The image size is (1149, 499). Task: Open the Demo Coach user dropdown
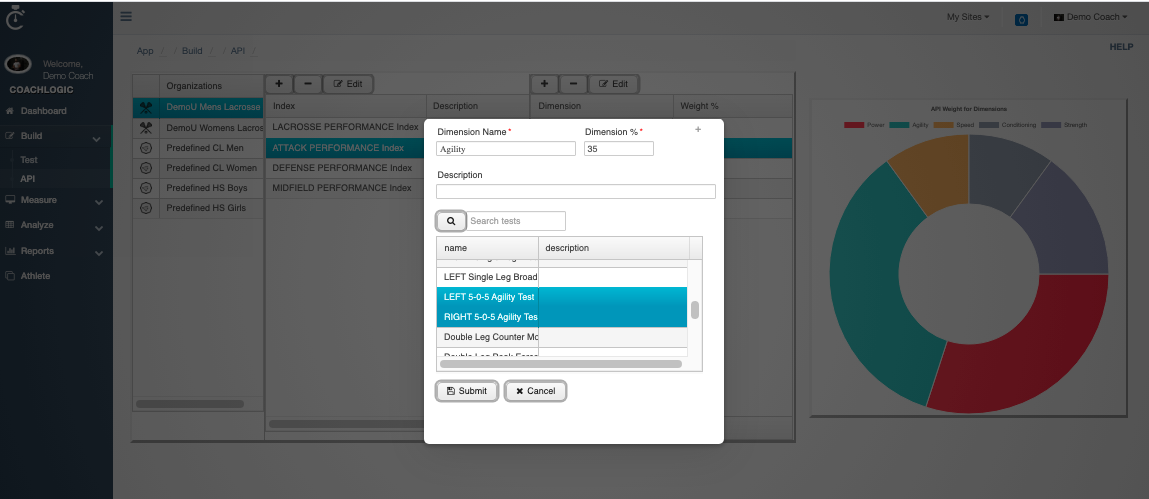(1089, 17)
